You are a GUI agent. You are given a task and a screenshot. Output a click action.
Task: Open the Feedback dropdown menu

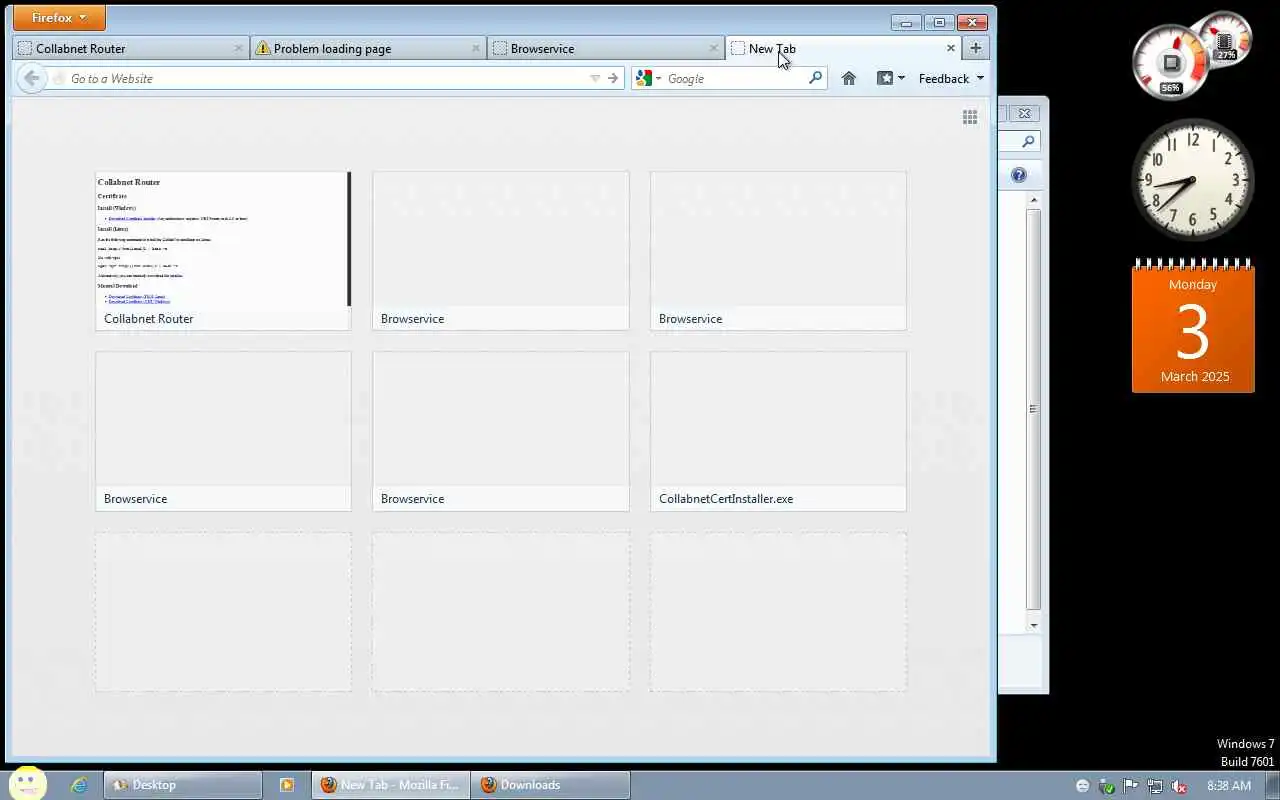(x=951, y=78)
